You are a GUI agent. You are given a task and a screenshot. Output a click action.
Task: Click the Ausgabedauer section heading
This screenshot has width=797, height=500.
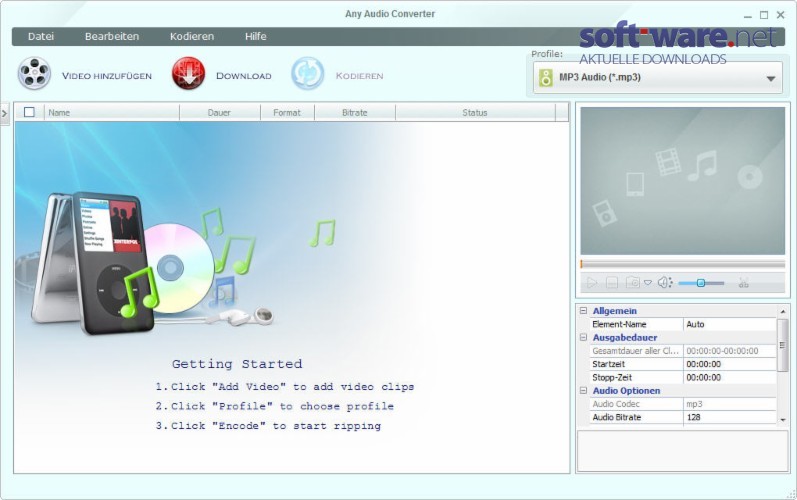point(625,337)
